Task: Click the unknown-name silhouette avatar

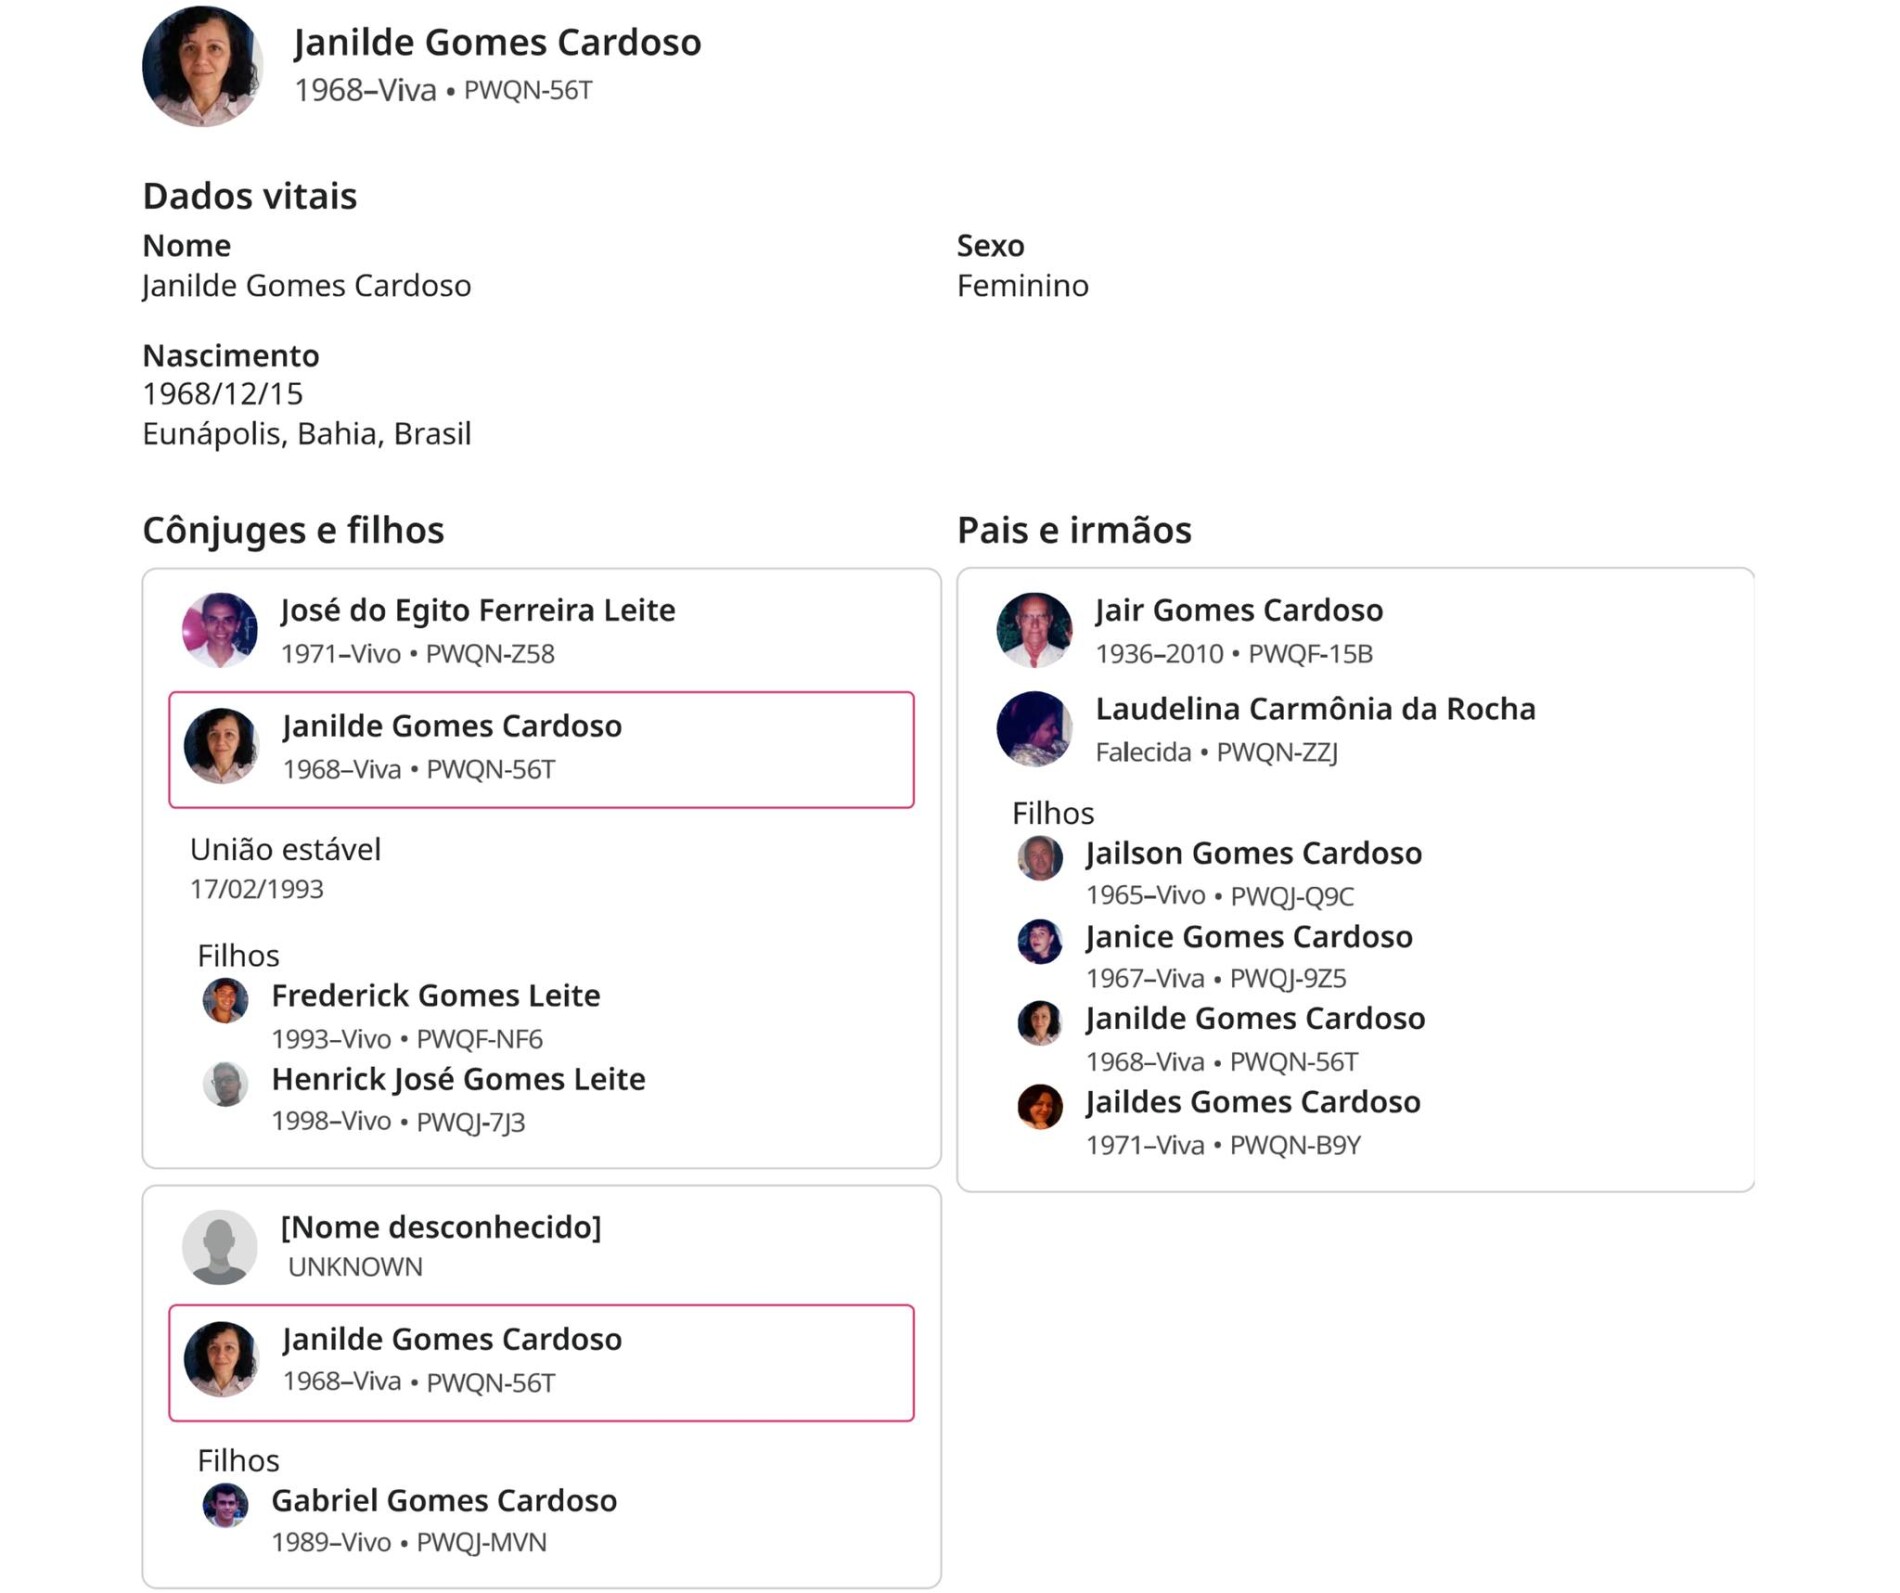Action: (220, 1246)
